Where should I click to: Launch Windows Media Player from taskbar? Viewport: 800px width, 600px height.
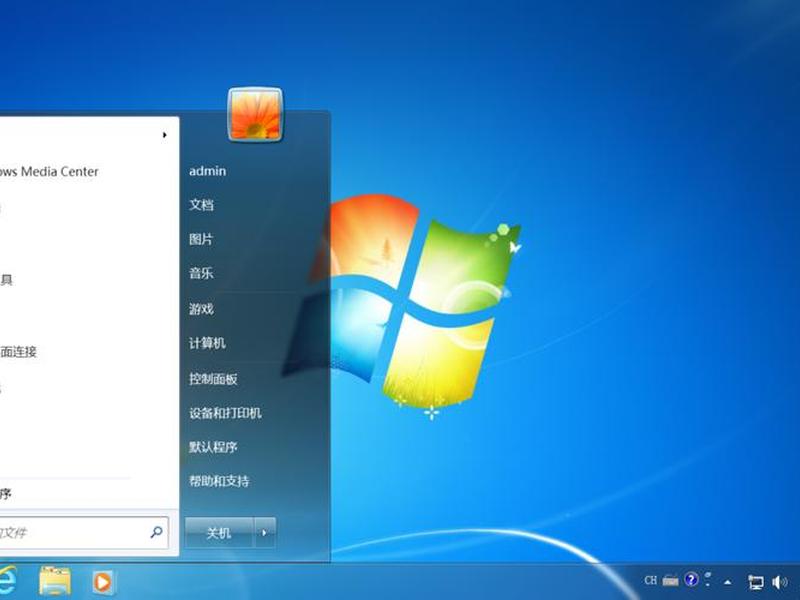[x=103, y=582]
